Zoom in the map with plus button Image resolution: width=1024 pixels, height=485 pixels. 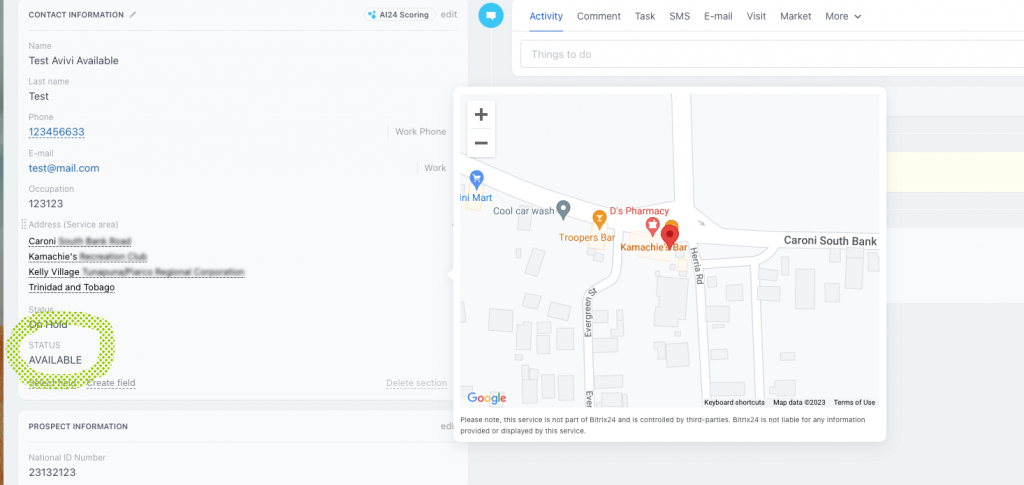tap(481, 115)
